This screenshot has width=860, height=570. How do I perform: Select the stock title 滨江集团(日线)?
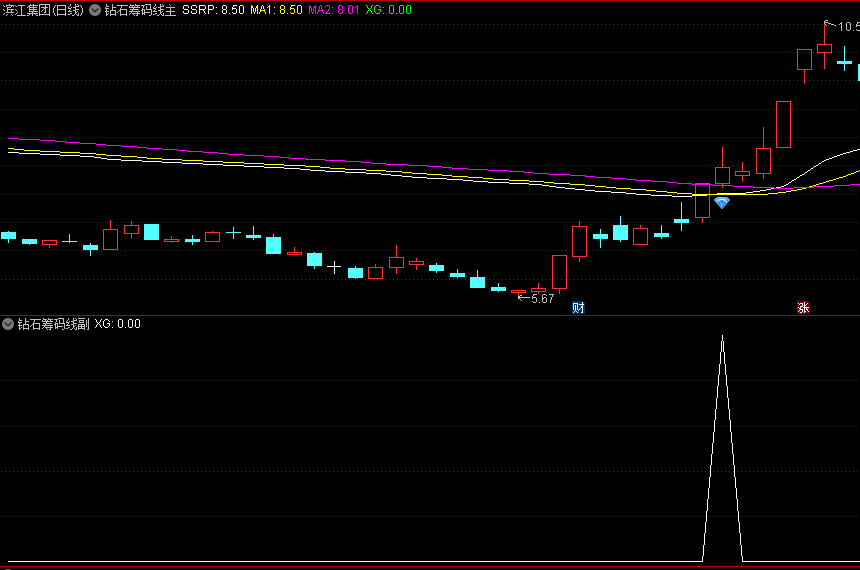click(43, 10)
